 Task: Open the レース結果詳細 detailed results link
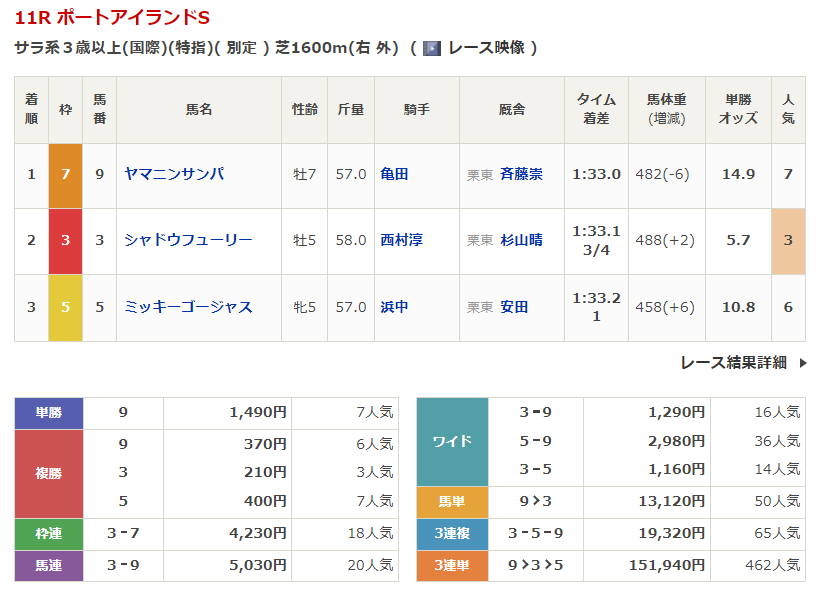[x=733, y=363]
